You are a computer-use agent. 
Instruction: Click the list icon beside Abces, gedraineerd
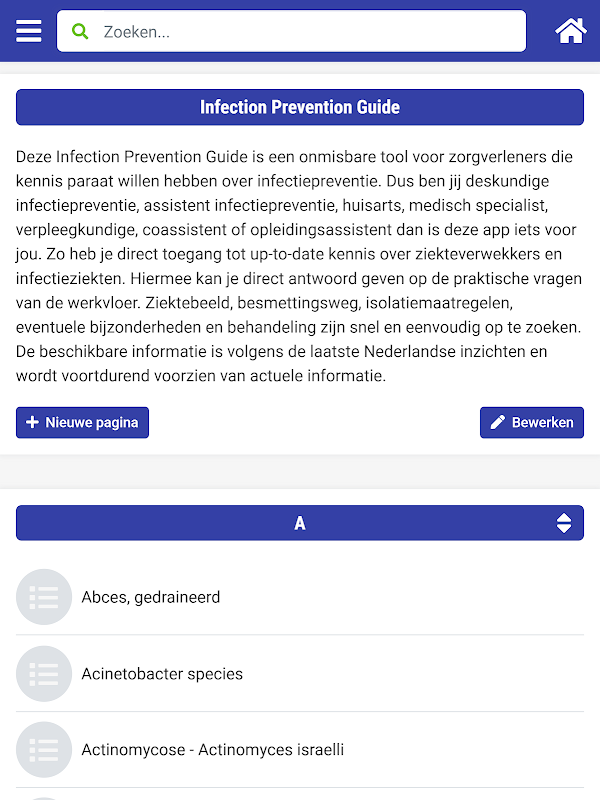click(44, 597)
